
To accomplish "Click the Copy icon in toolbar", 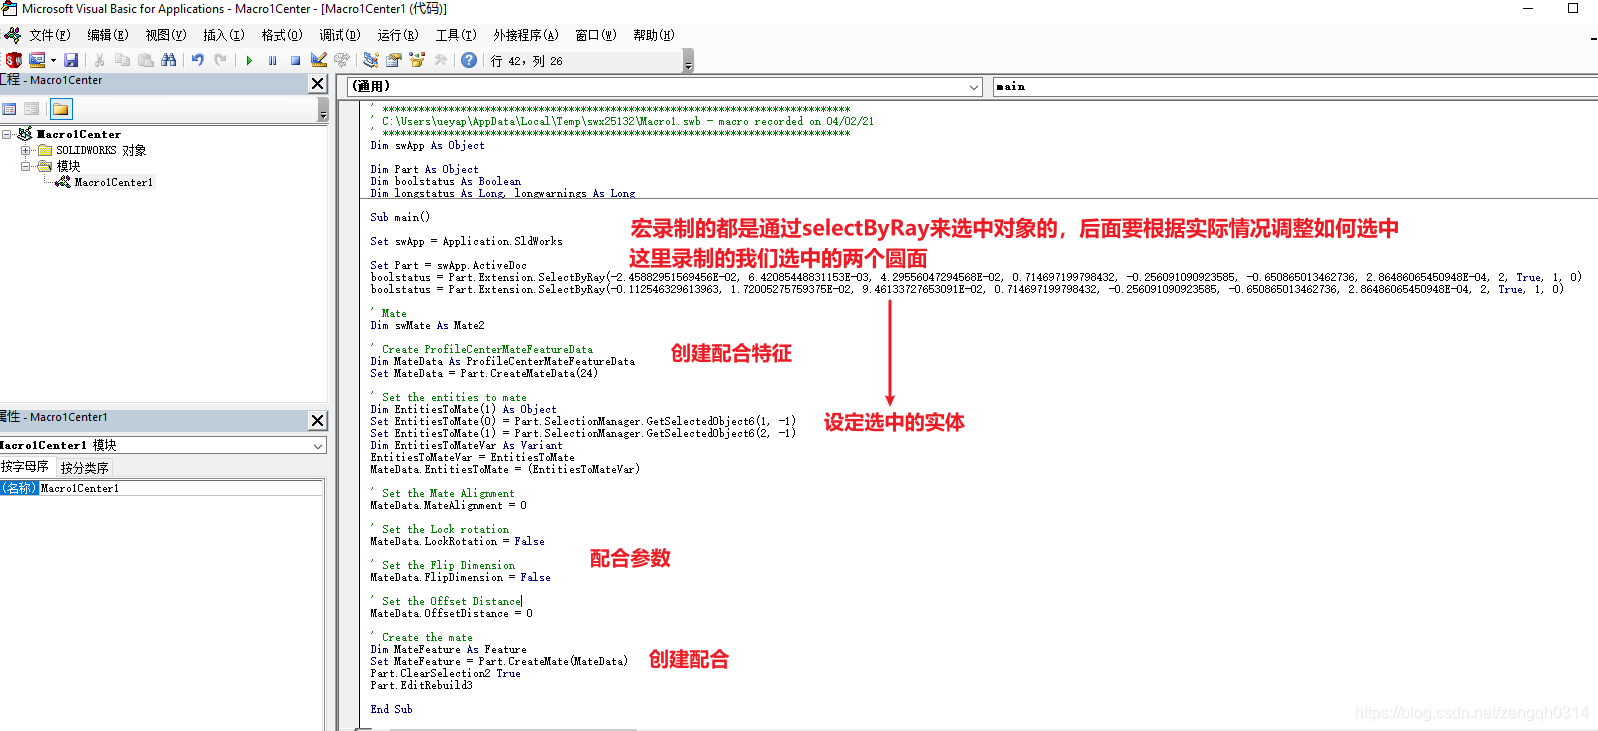I will click(122, 60).
